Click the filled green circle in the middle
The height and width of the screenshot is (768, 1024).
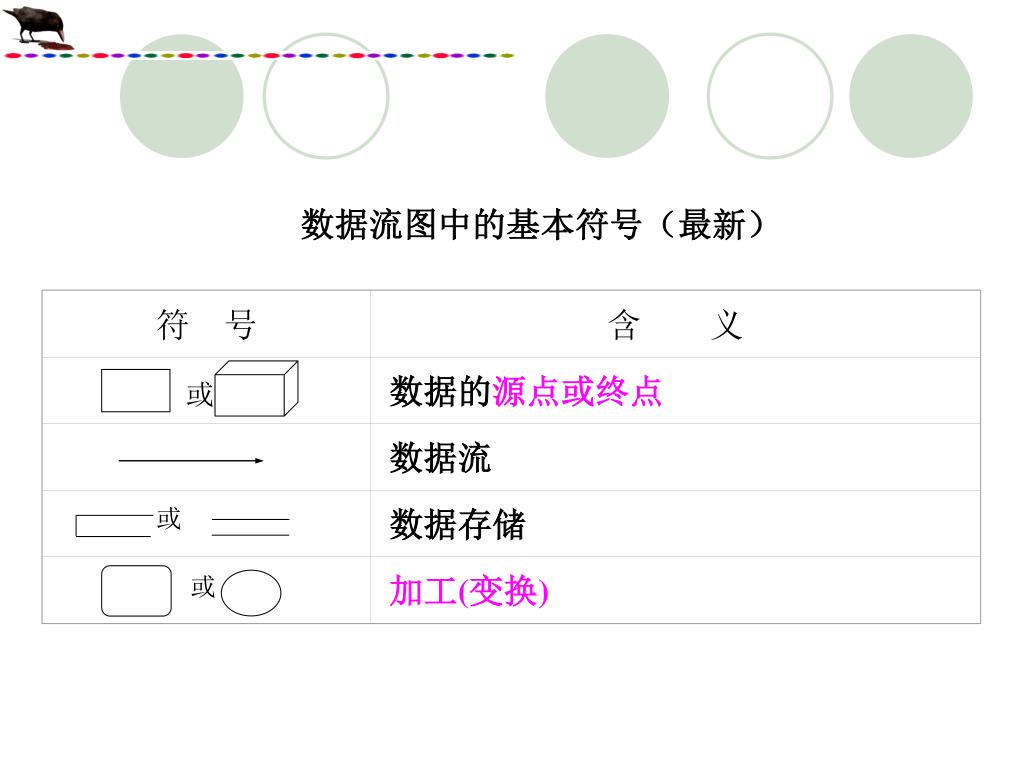607,96
